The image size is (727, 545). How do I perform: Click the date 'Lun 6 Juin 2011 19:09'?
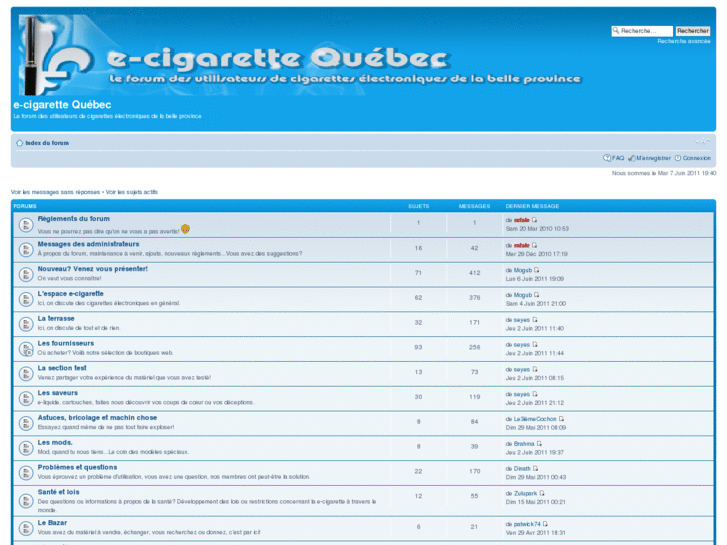535,279
